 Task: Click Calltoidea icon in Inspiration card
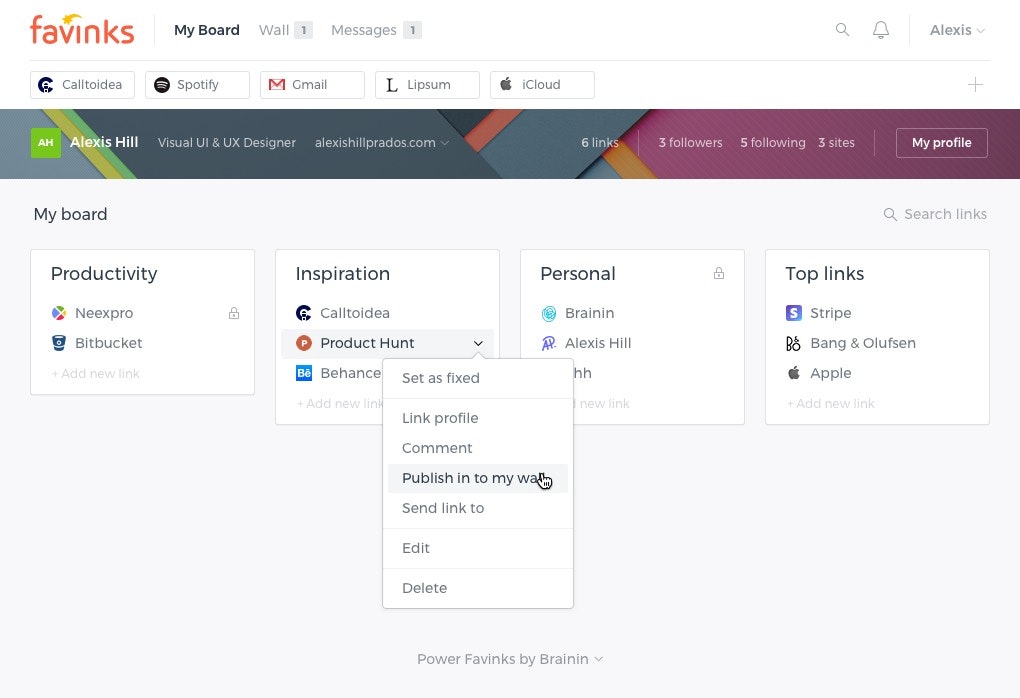tap(304, 313)
